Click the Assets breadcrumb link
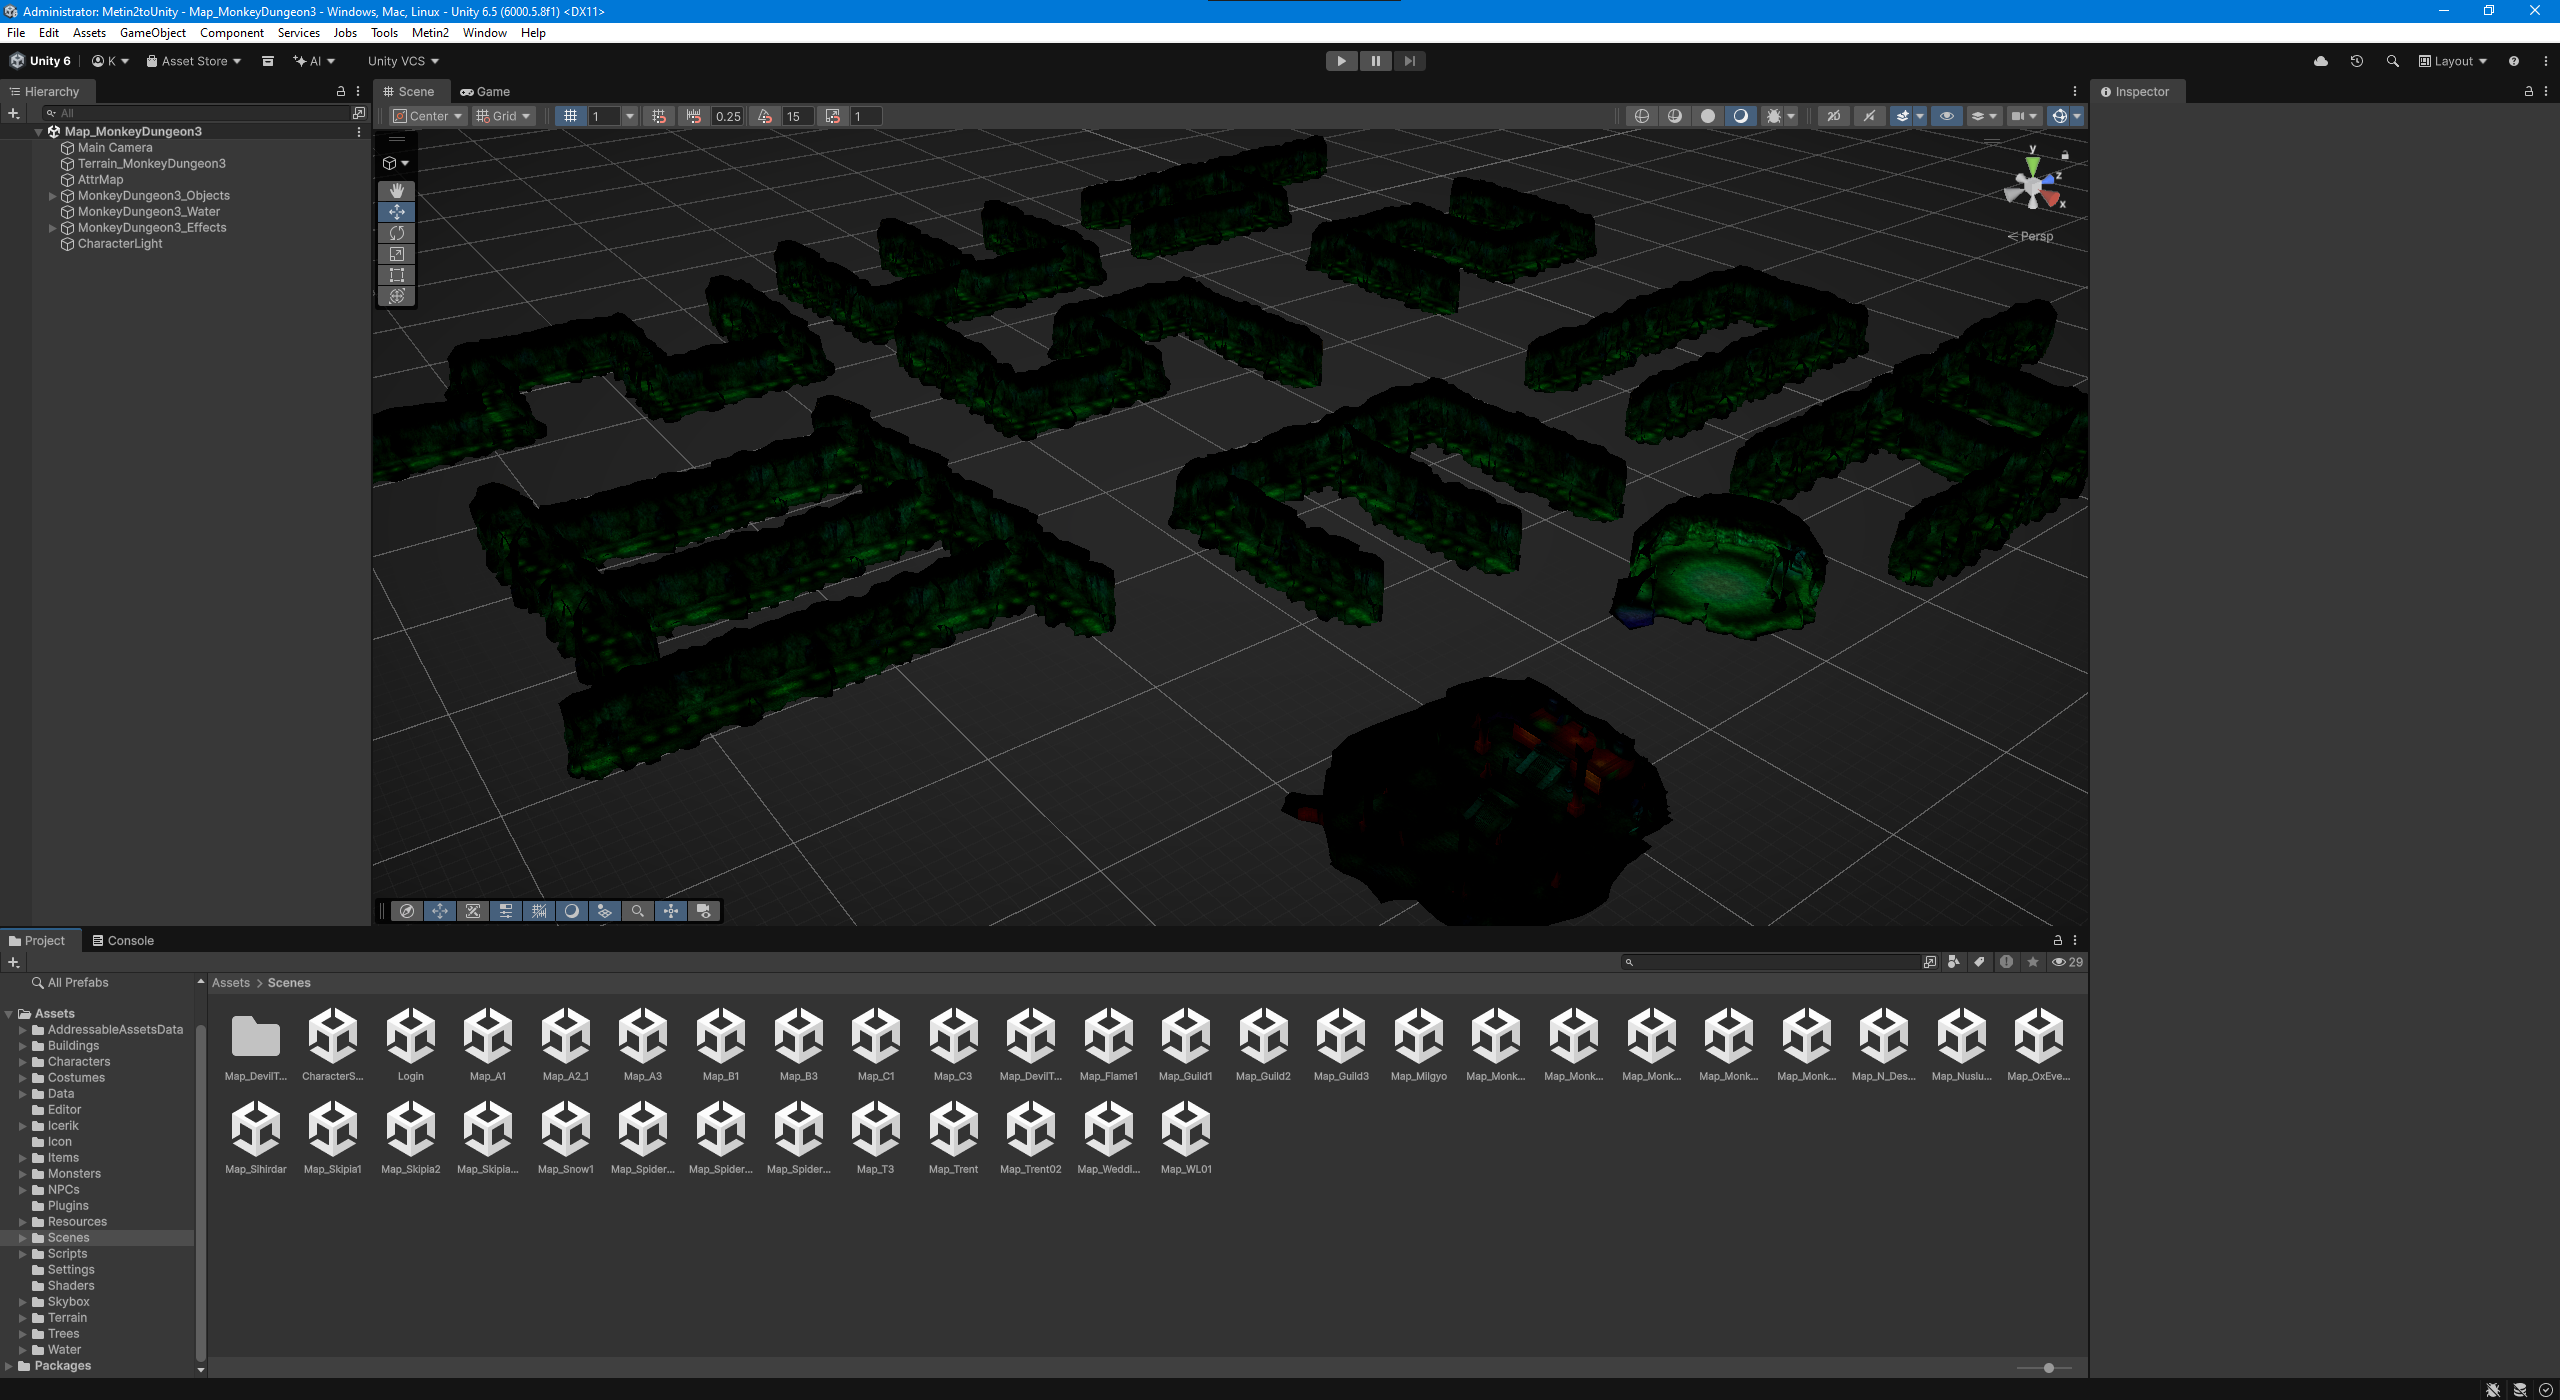This screenshot has height=1400, width=2560. point(231,983)
